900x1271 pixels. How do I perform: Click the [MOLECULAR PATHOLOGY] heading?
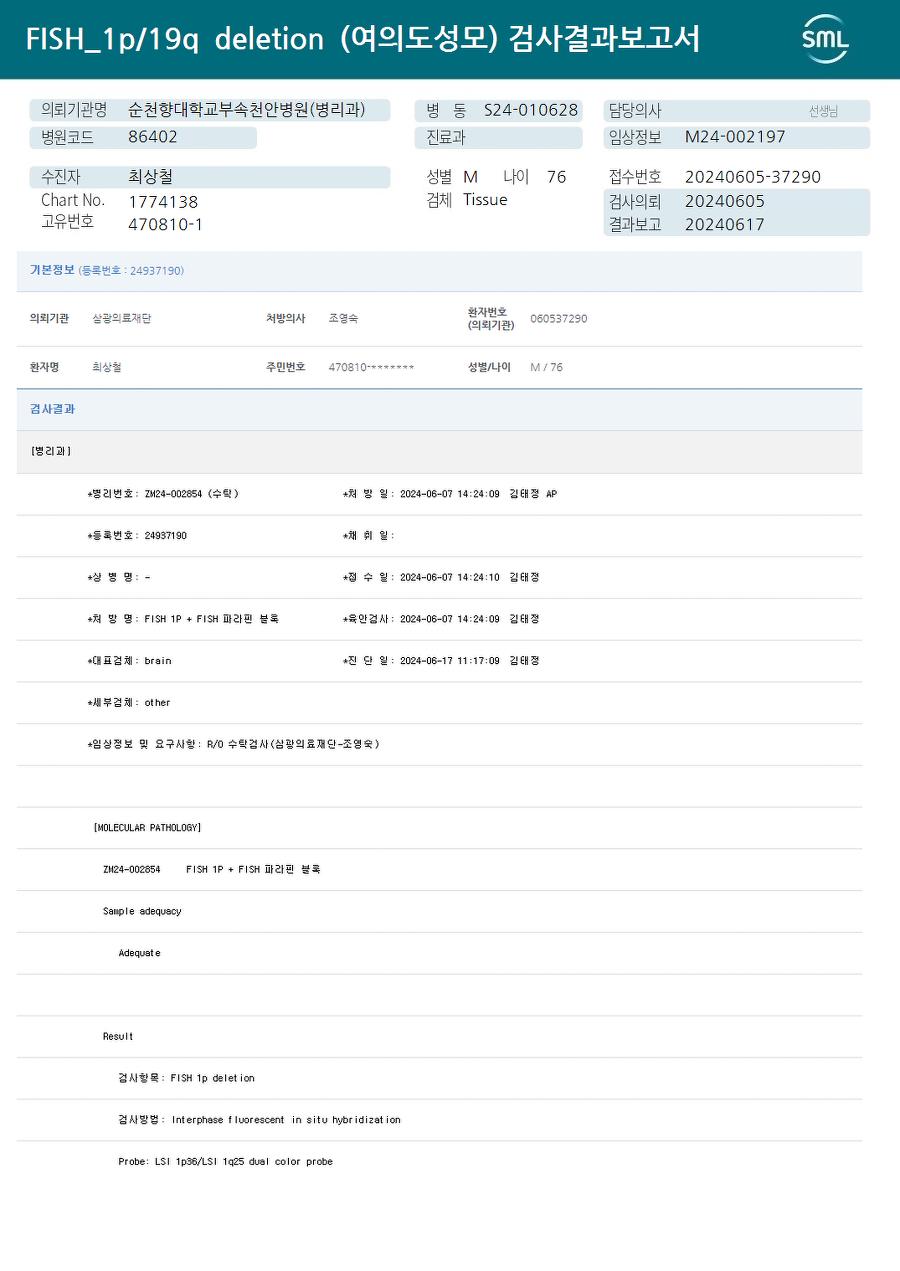tap(147, 828)
